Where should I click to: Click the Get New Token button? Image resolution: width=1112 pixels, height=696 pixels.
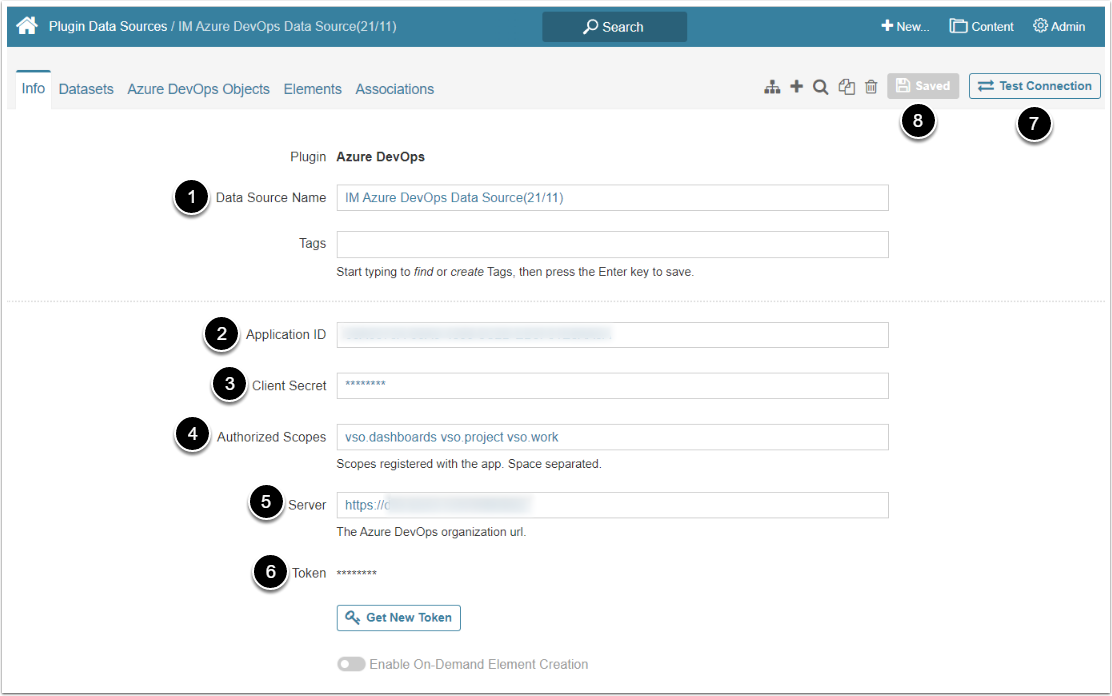tap(399, 618)
